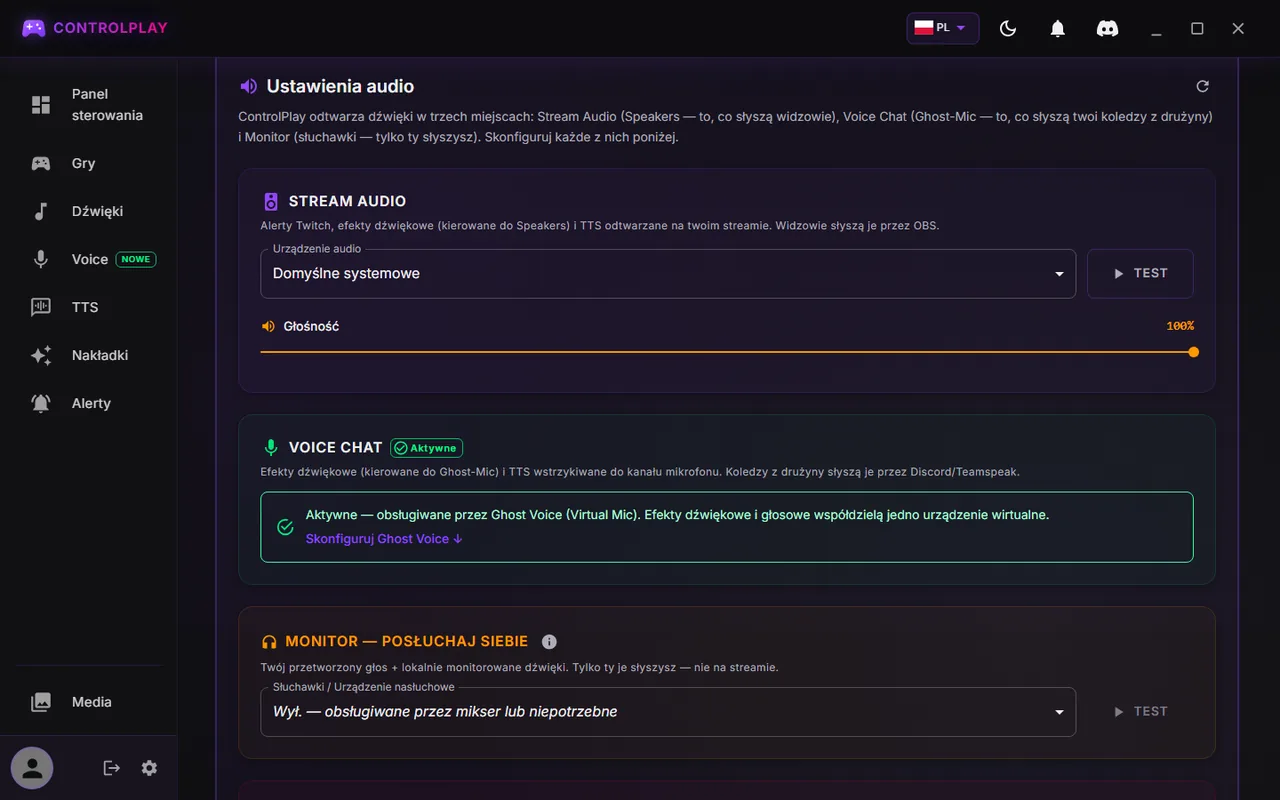
Task: Click the NOWE badge next to Voice
Action: pyautogui.click(x=136, y=259)
